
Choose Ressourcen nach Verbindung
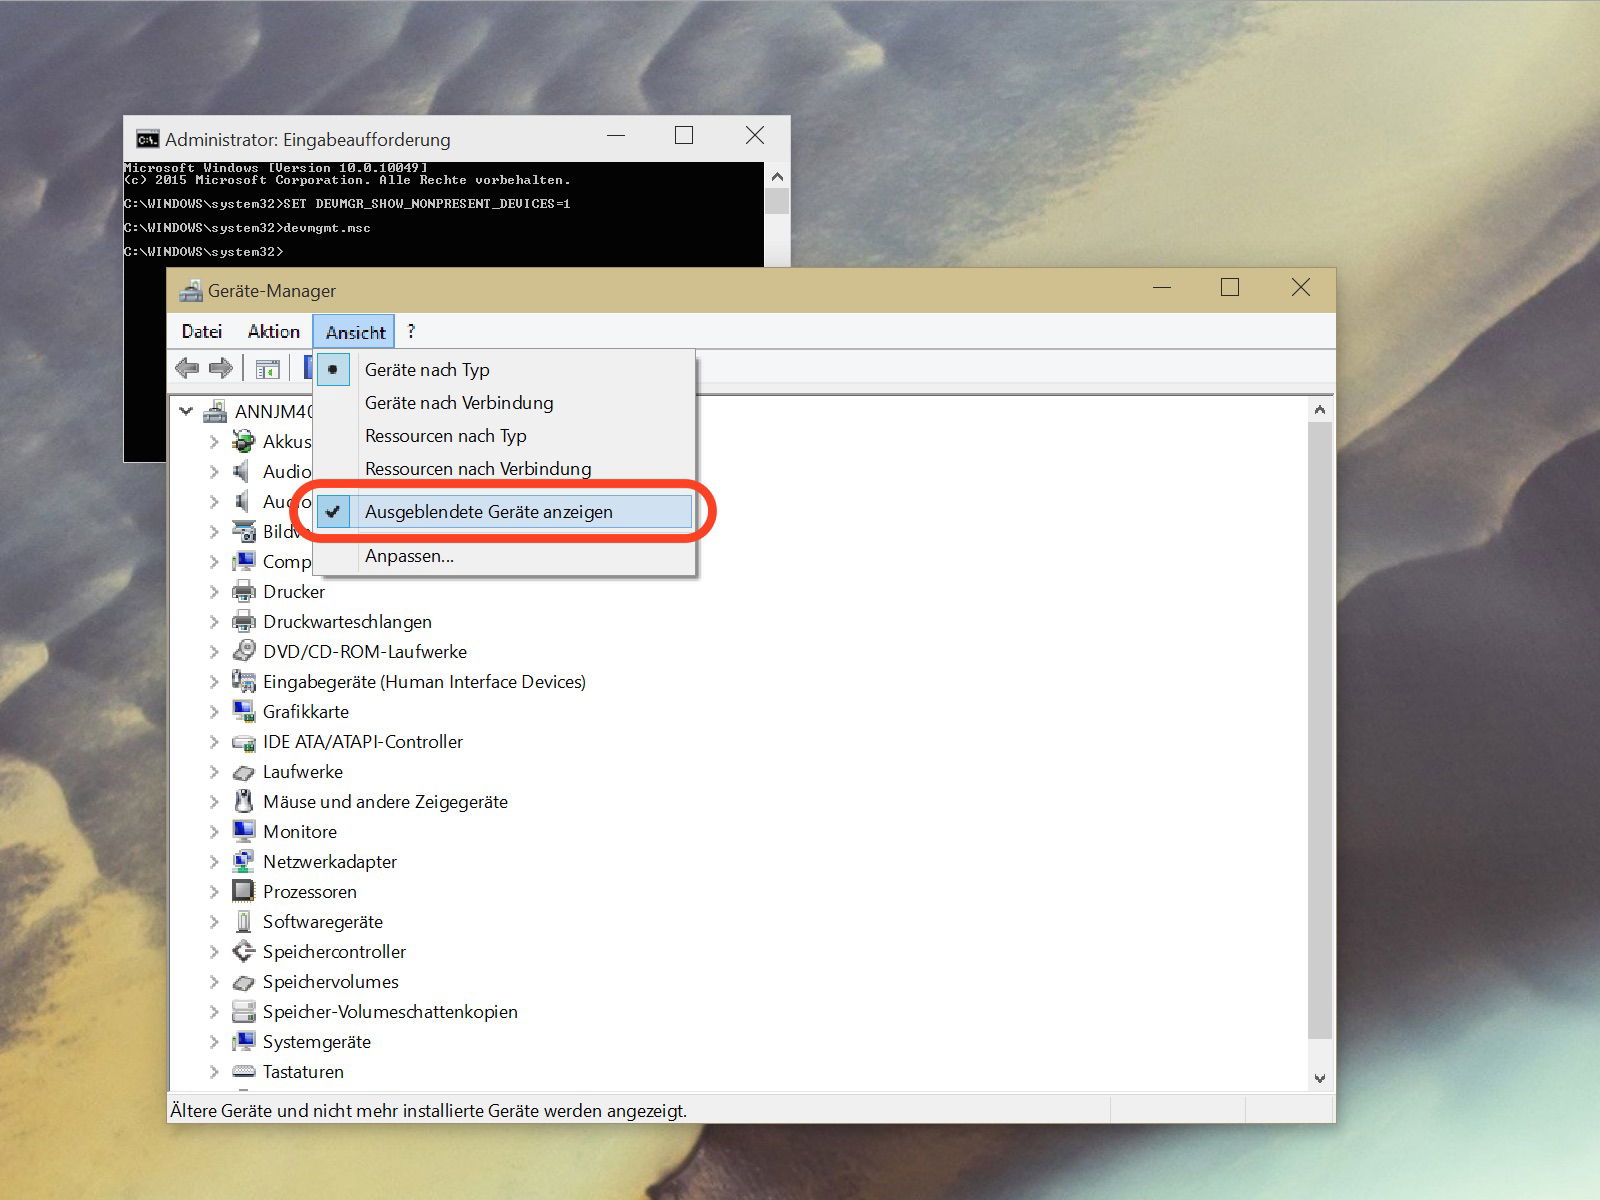(x=505, y=468)
